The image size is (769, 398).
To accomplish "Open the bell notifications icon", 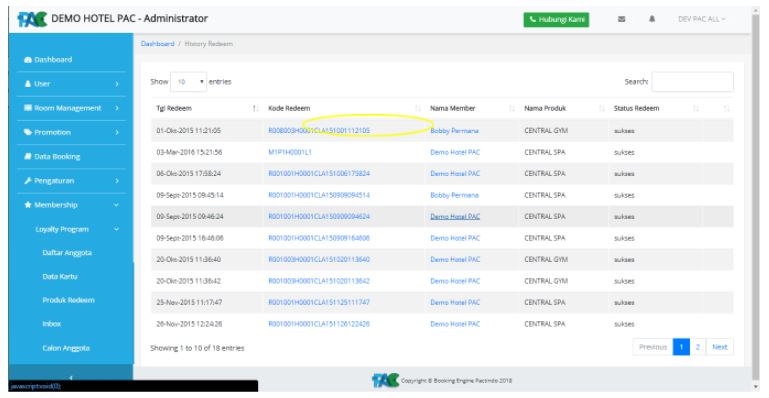I will point(652,19).
